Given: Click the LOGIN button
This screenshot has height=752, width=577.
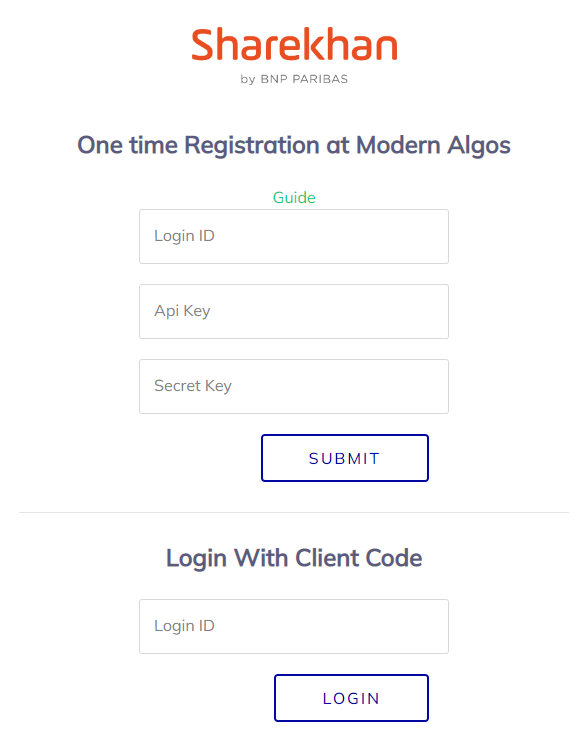Looking at the screenshot, I should (351, 698).
